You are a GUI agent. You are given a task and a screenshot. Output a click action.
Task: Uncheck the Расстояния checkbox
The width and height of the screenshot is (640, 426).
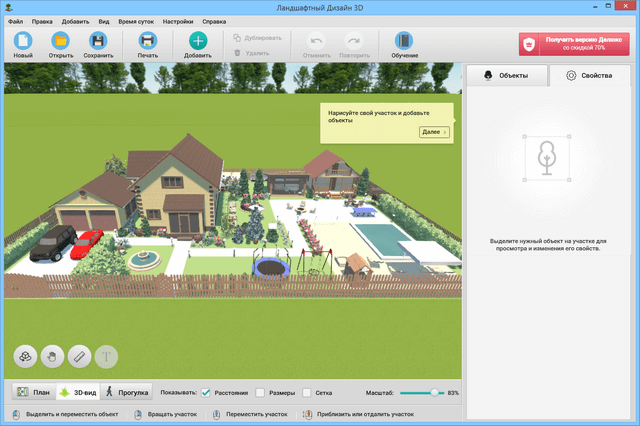tap(206, 393)
